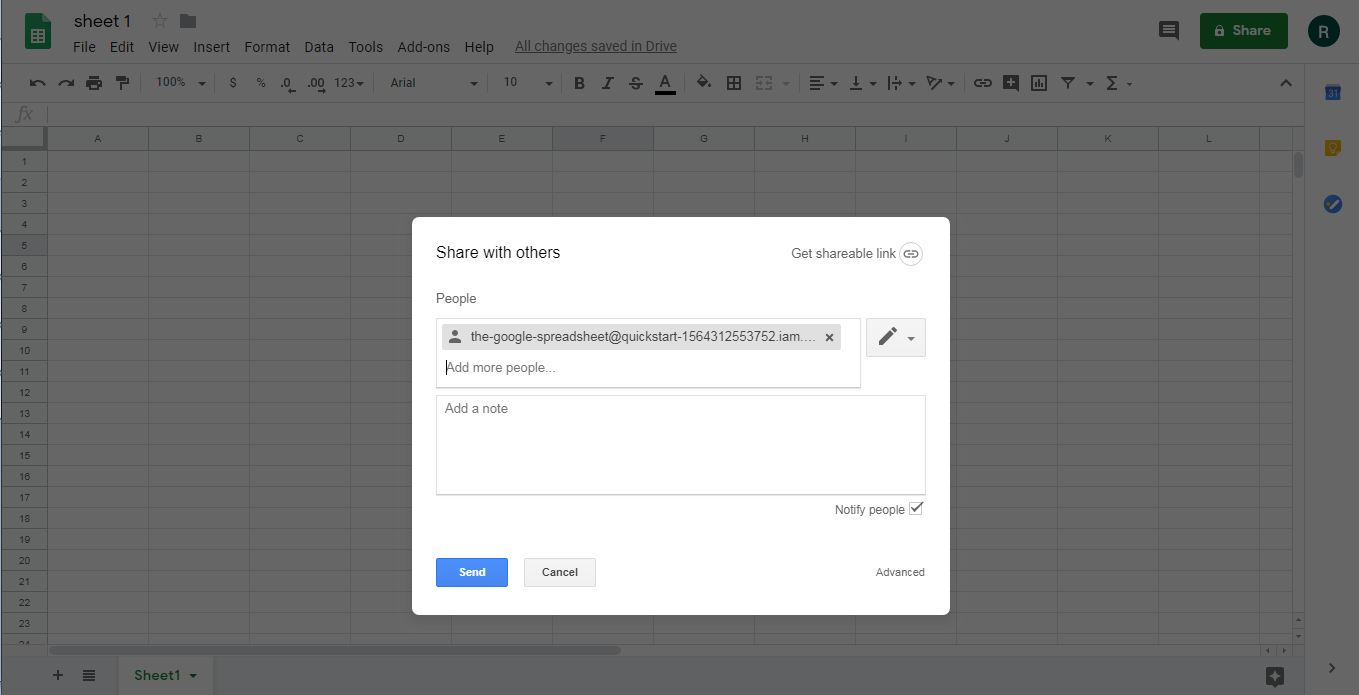Open the Edit menu

[x=122, y=46]
